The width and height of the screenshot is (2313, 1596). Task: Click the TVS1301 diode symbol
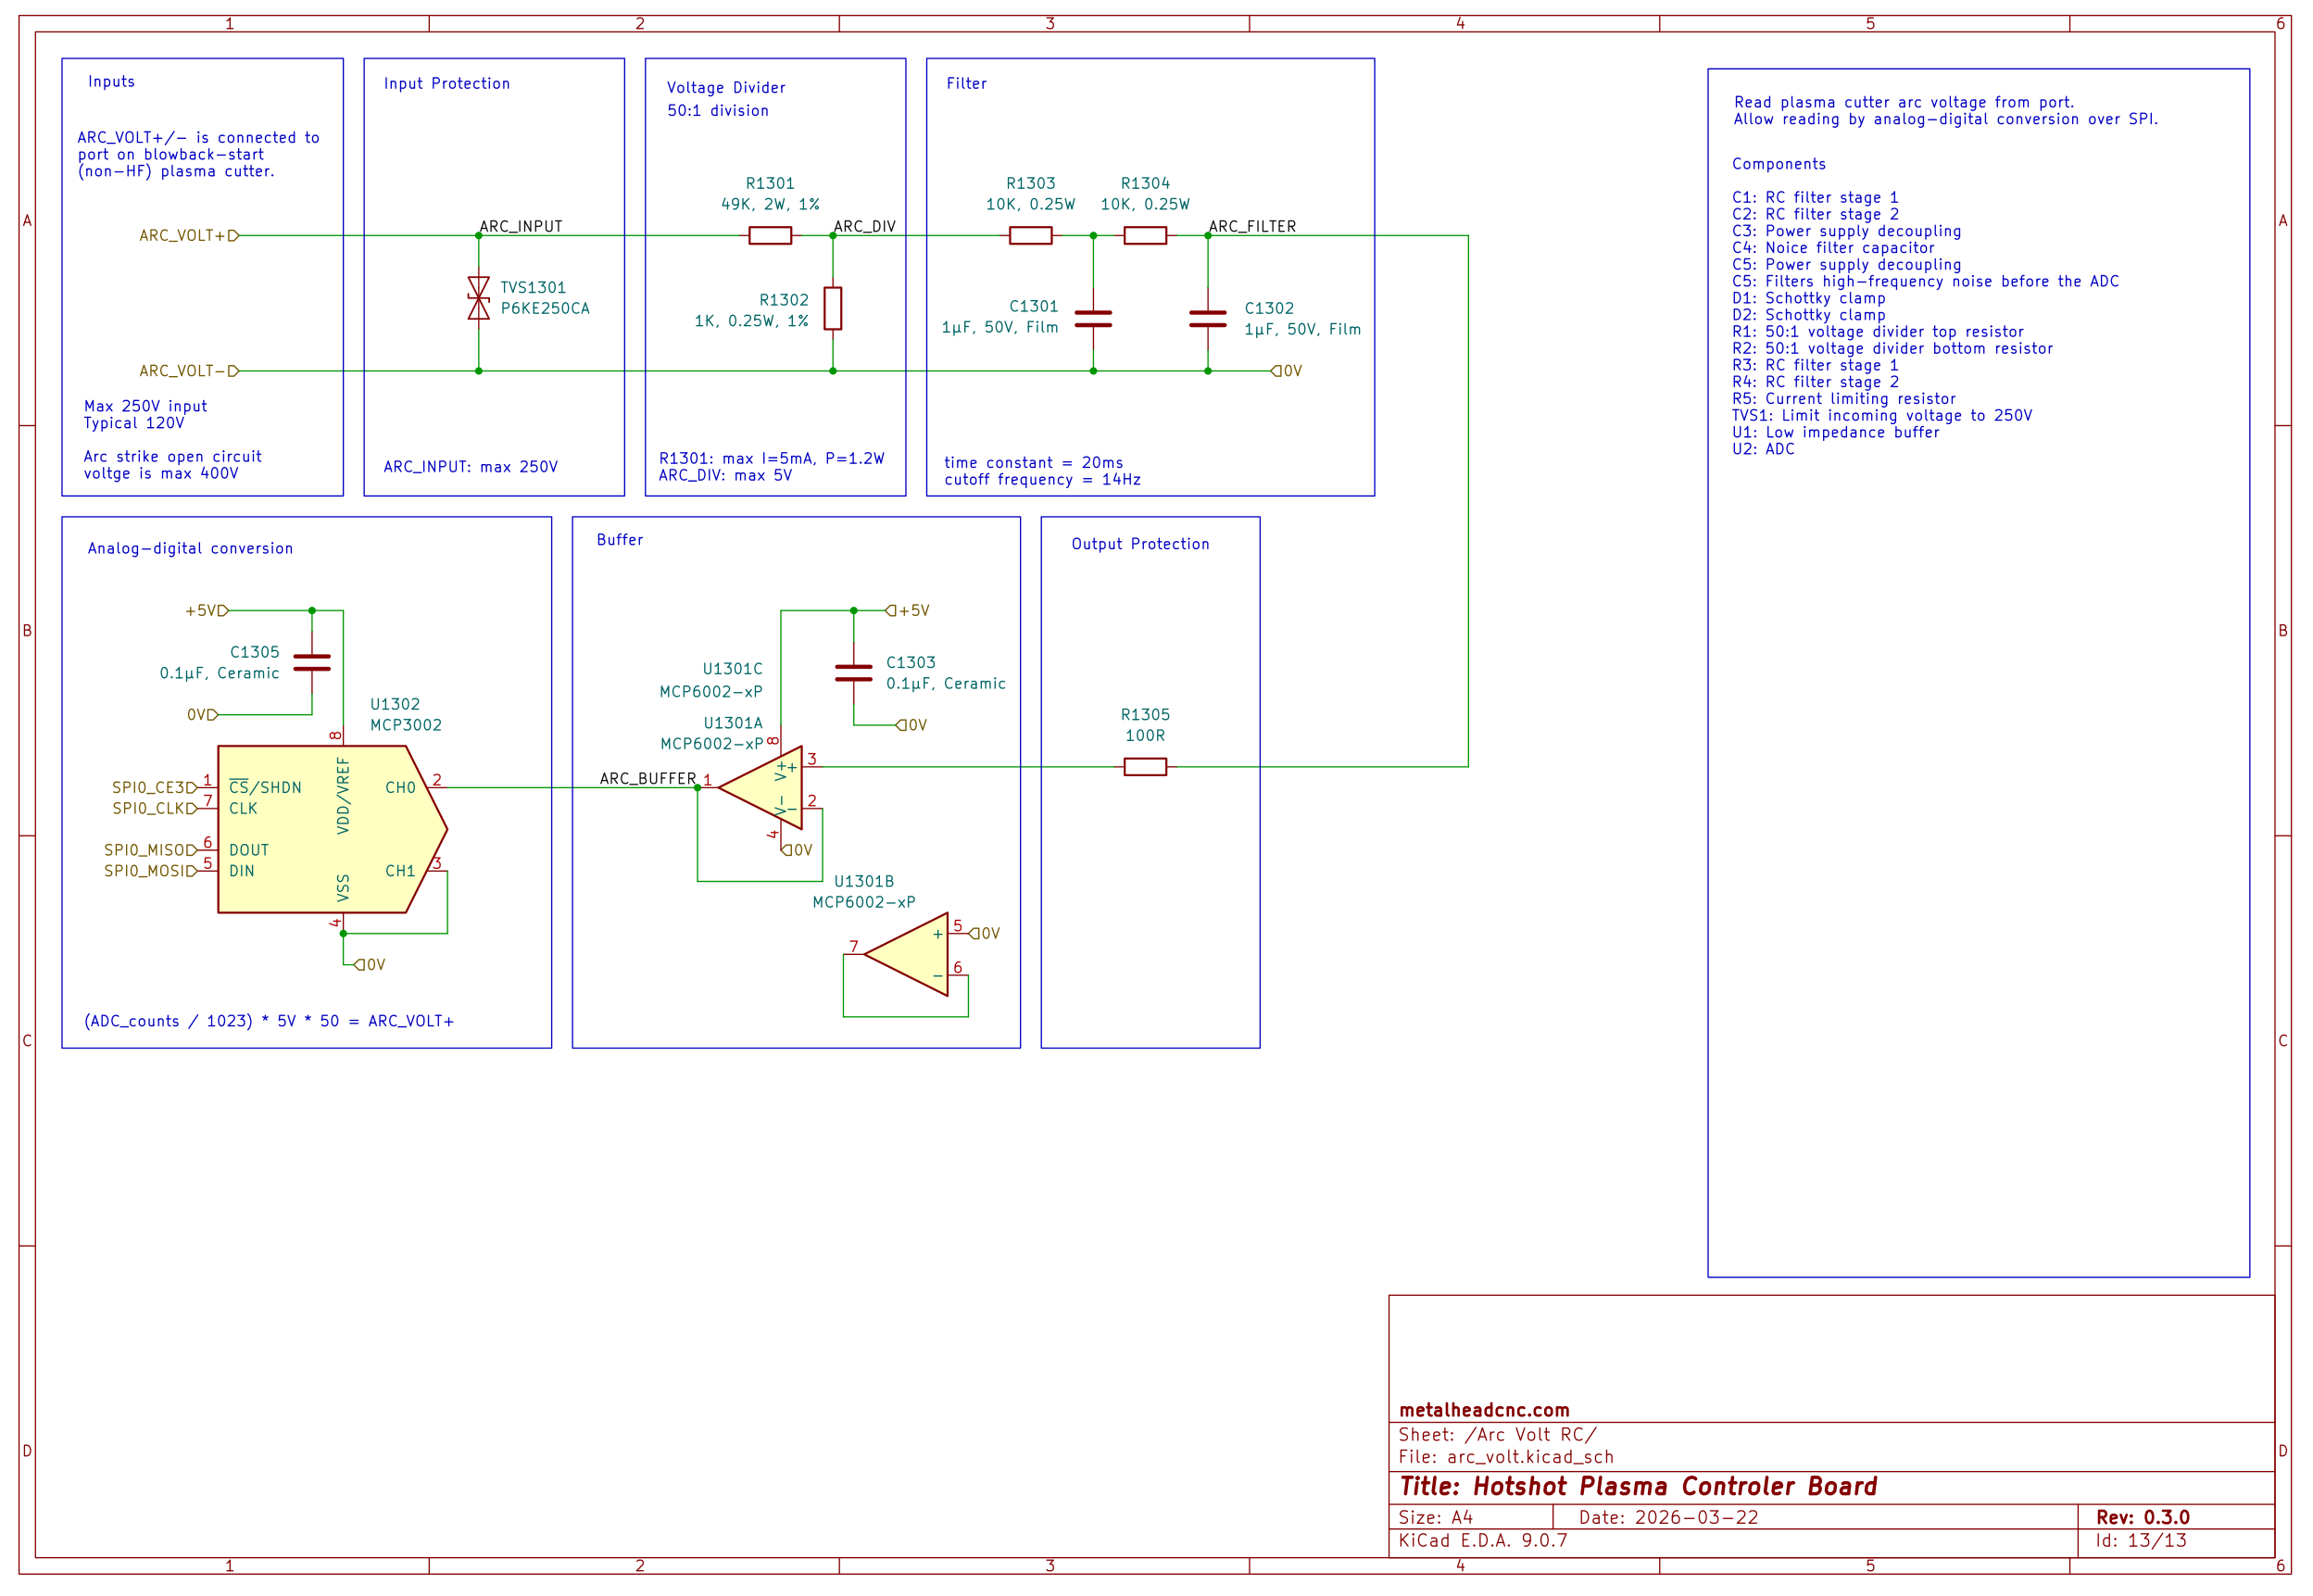478,298
